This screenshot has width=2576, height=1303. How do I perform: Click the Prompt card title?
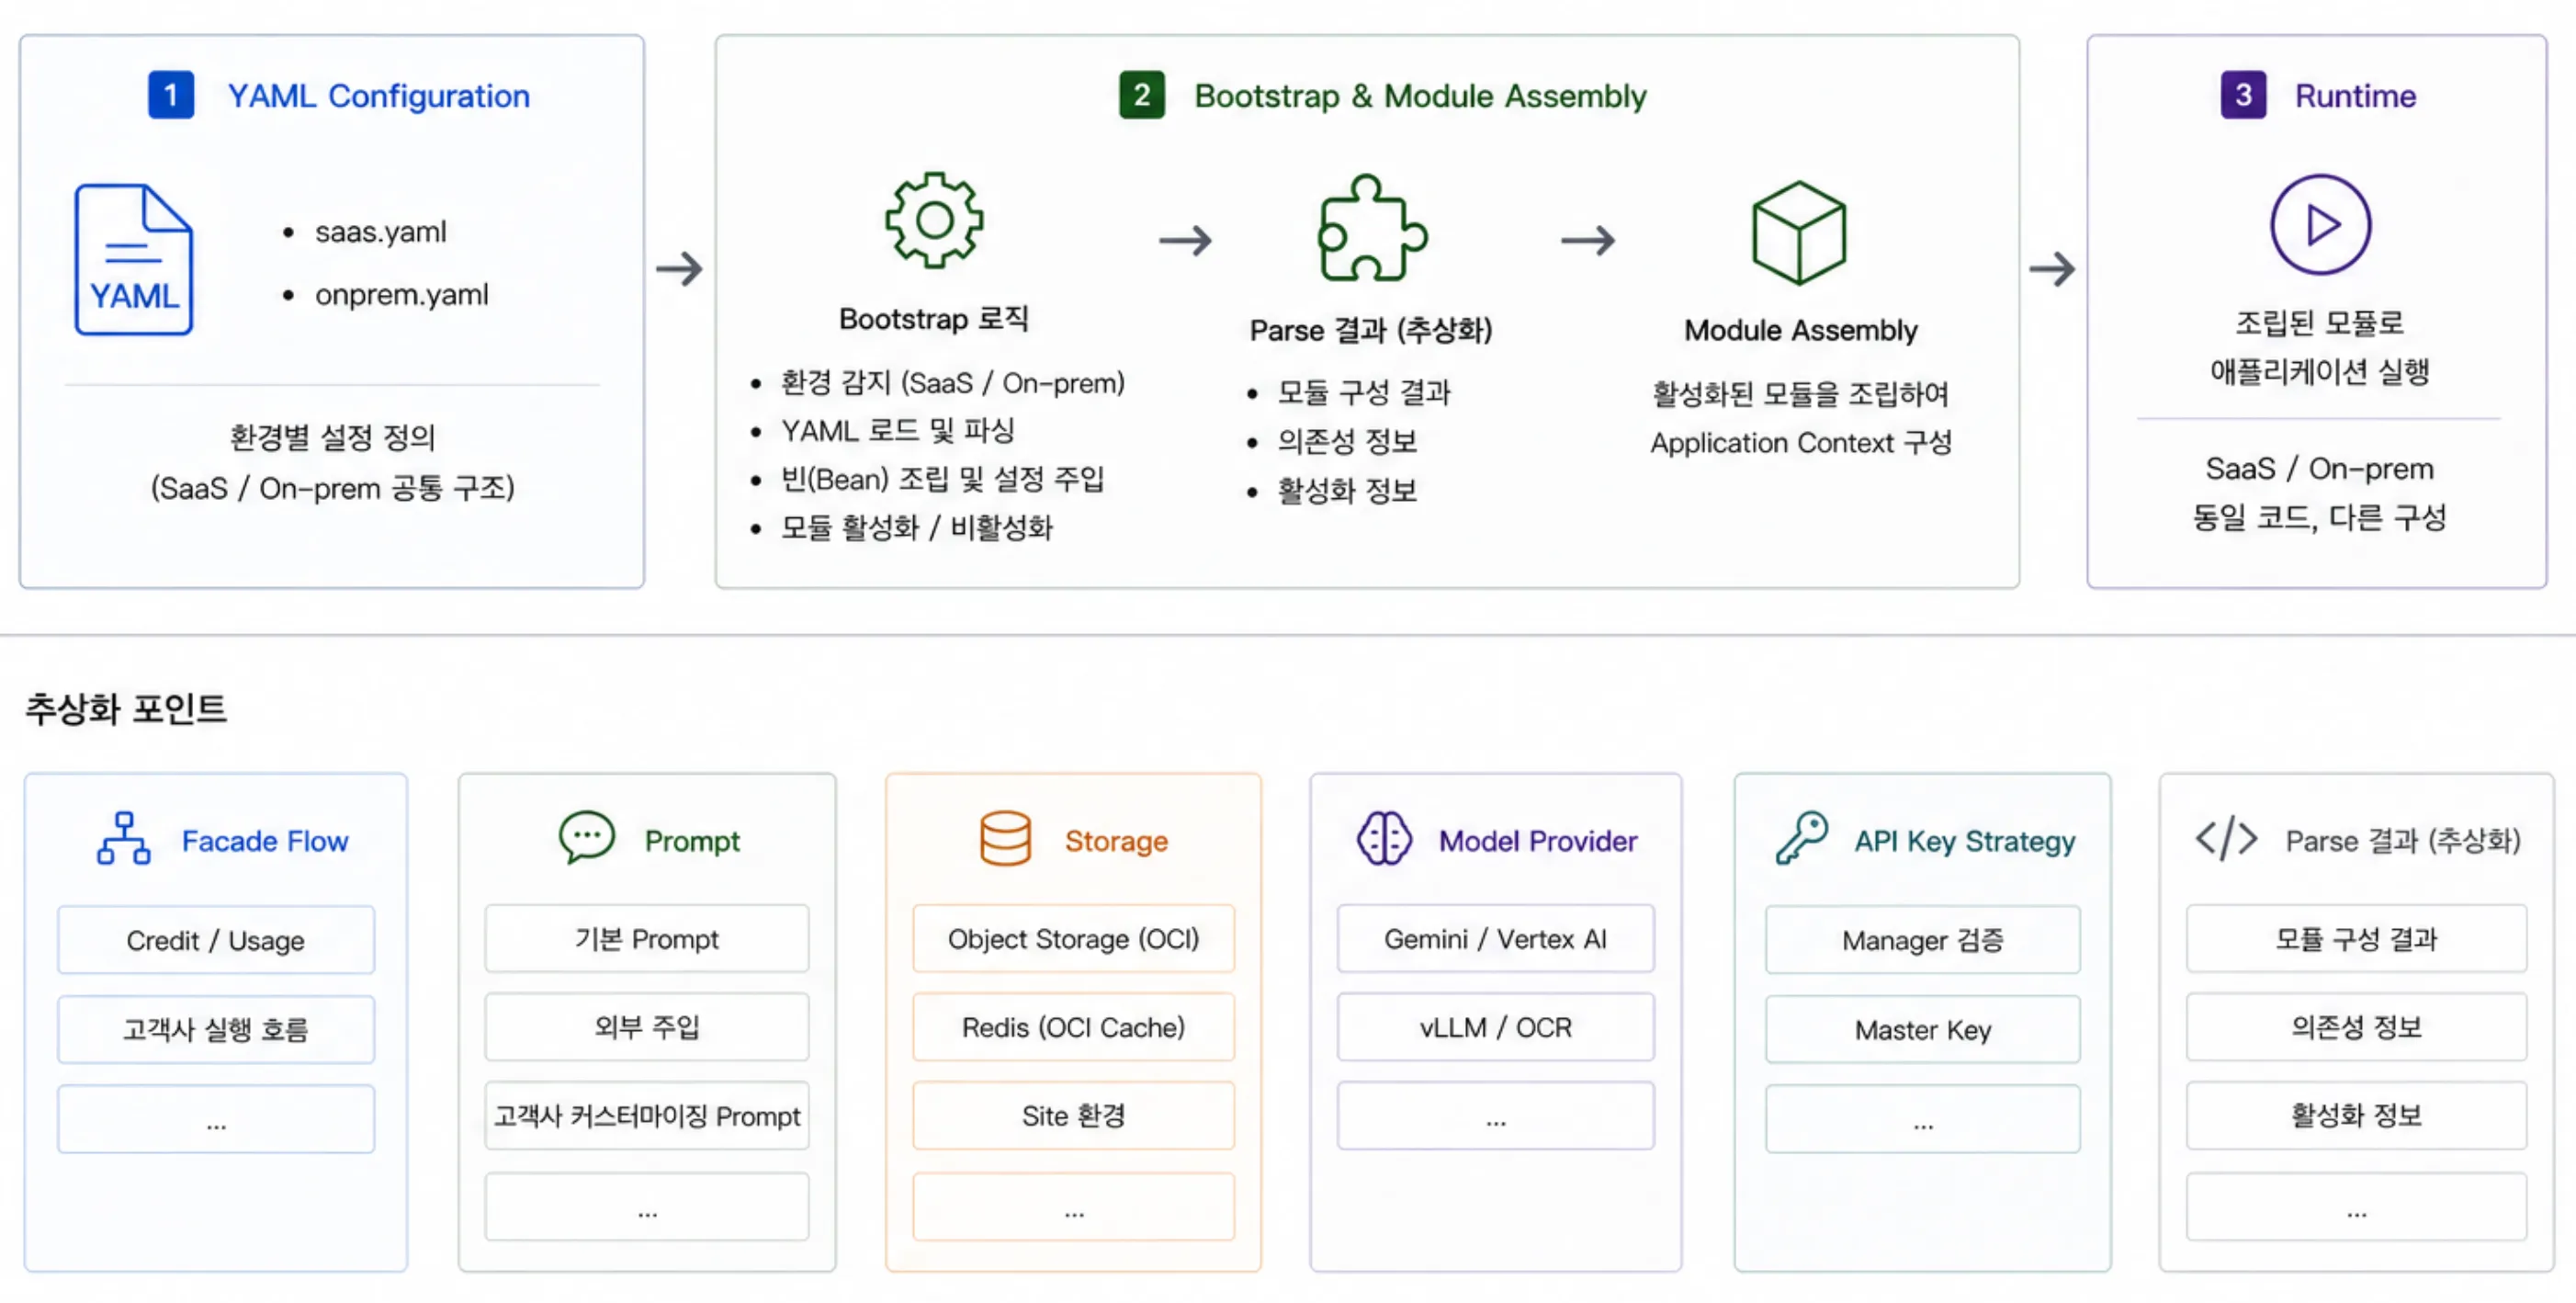click(x=692, y=841)
